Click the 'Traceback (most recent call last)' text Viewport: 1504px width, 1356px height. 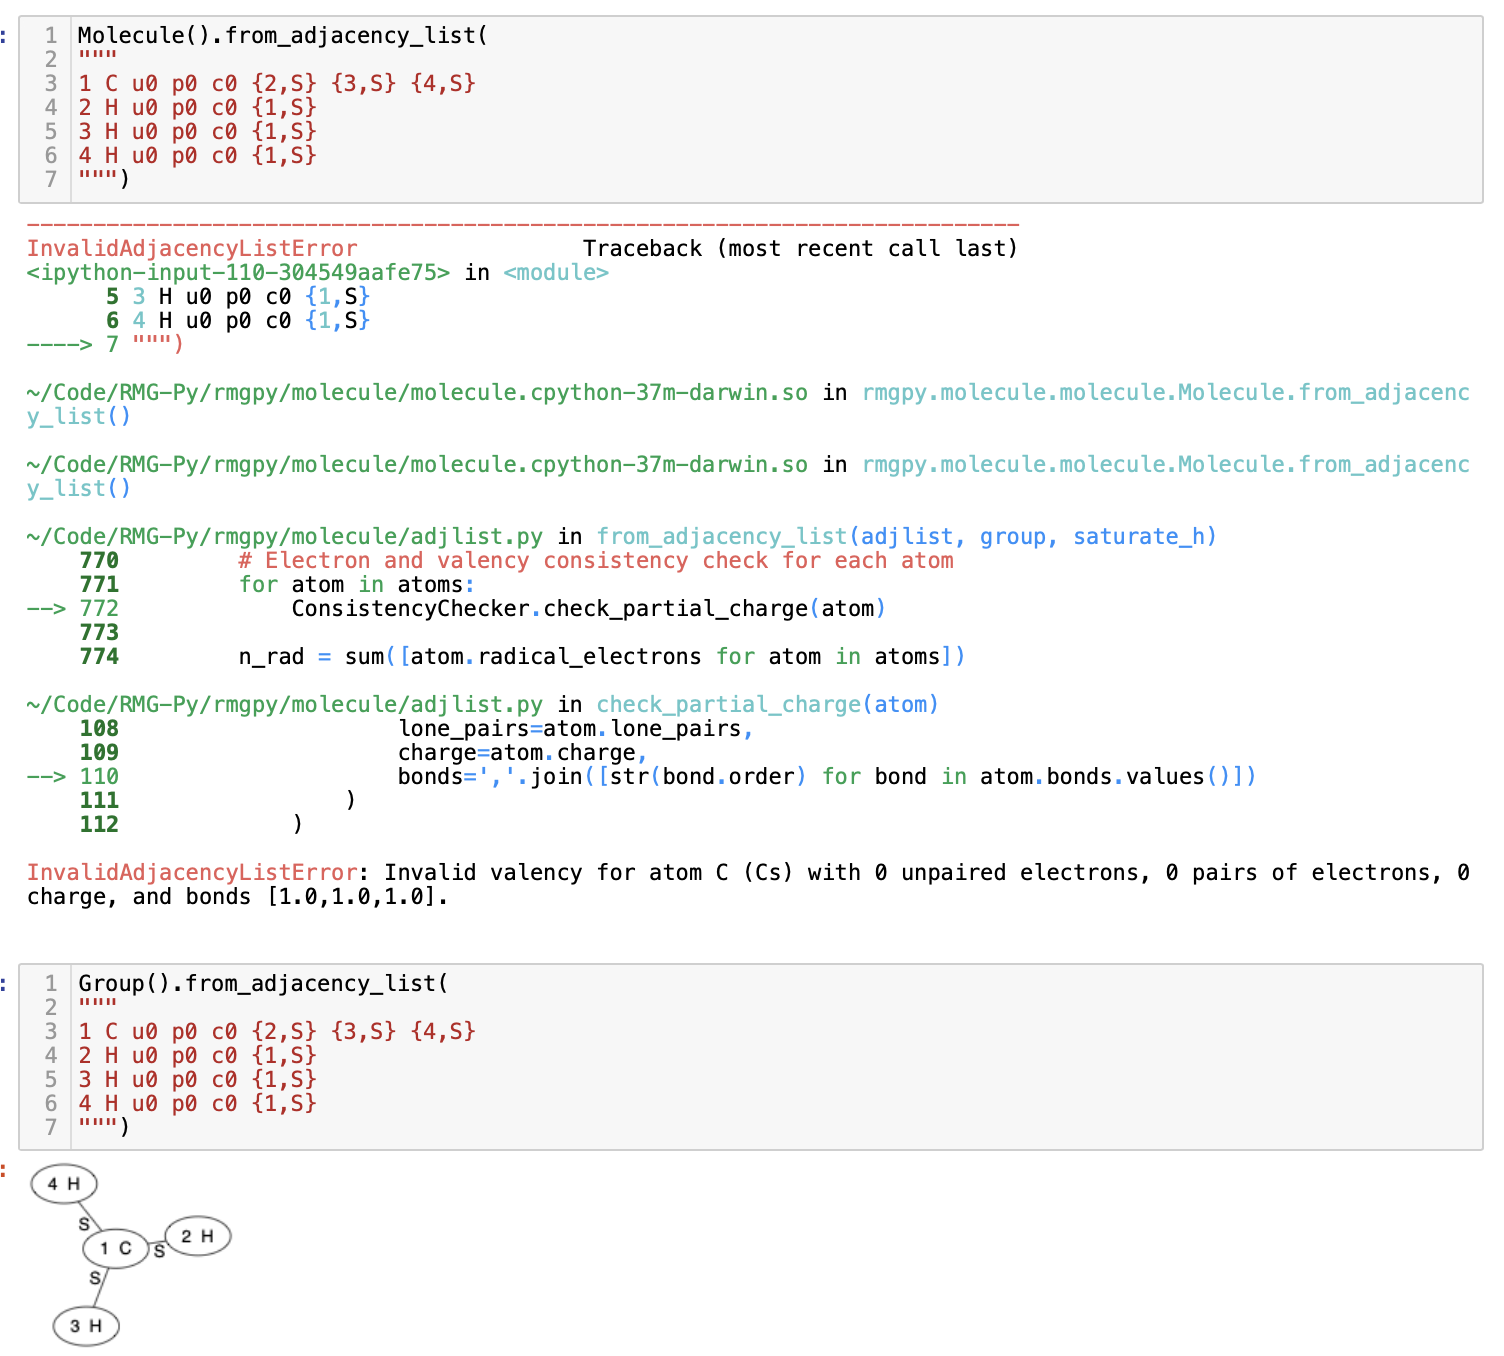point(800,249)
